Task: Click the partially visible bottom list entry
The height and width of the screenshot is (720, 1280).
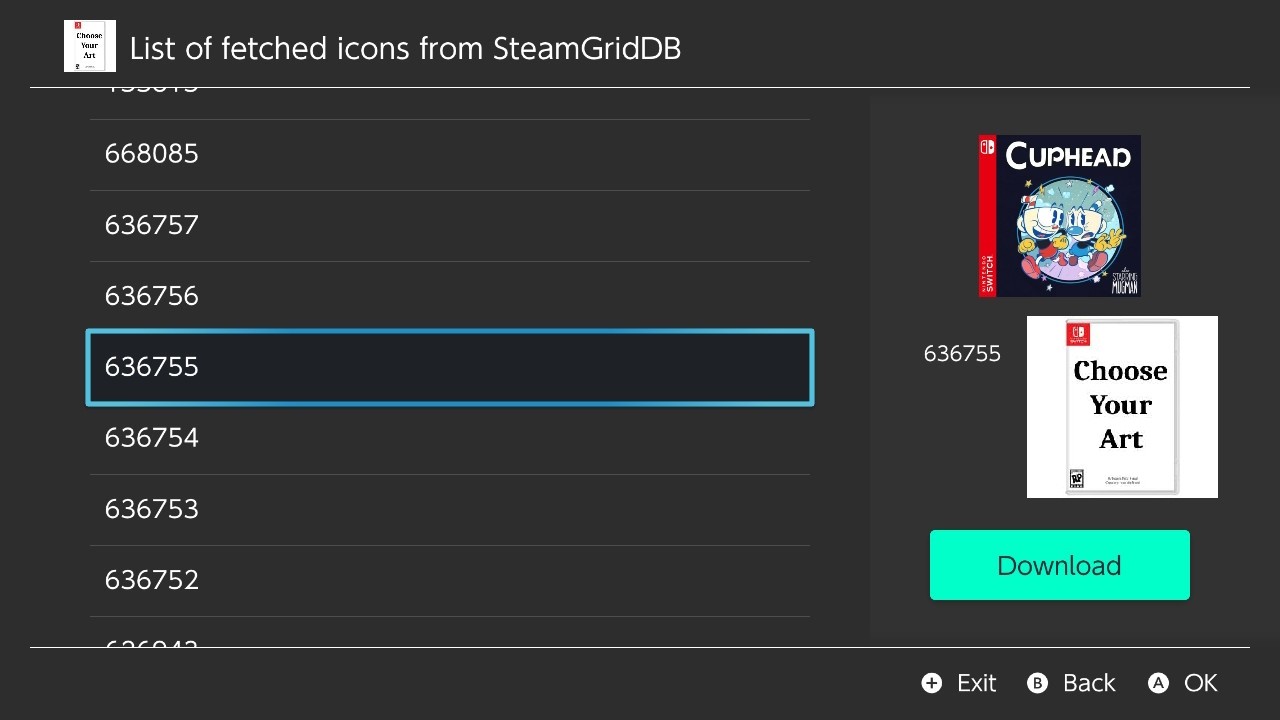Action: pos(450,632)
